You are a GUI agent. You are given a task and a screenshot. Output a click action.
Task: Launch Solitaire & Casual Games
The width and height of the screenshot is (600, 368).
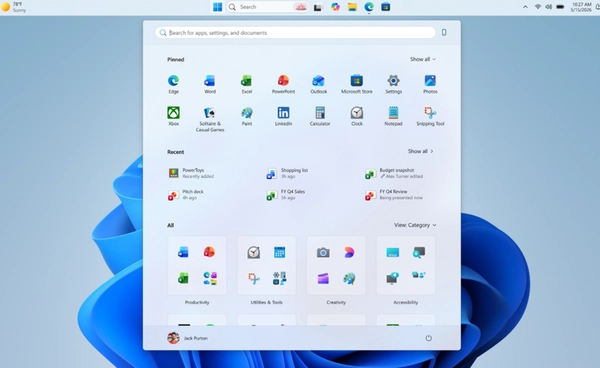click(x=210, y=119)
